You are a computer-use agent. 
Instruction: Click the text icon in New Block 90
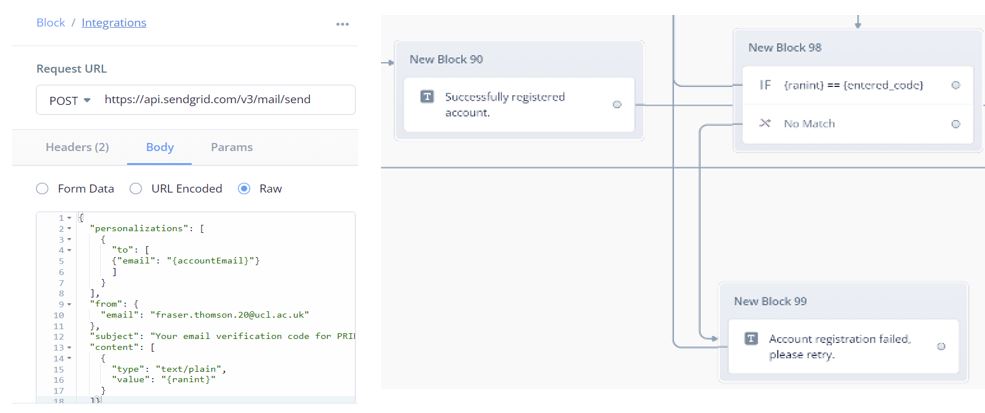coord(427,97)
